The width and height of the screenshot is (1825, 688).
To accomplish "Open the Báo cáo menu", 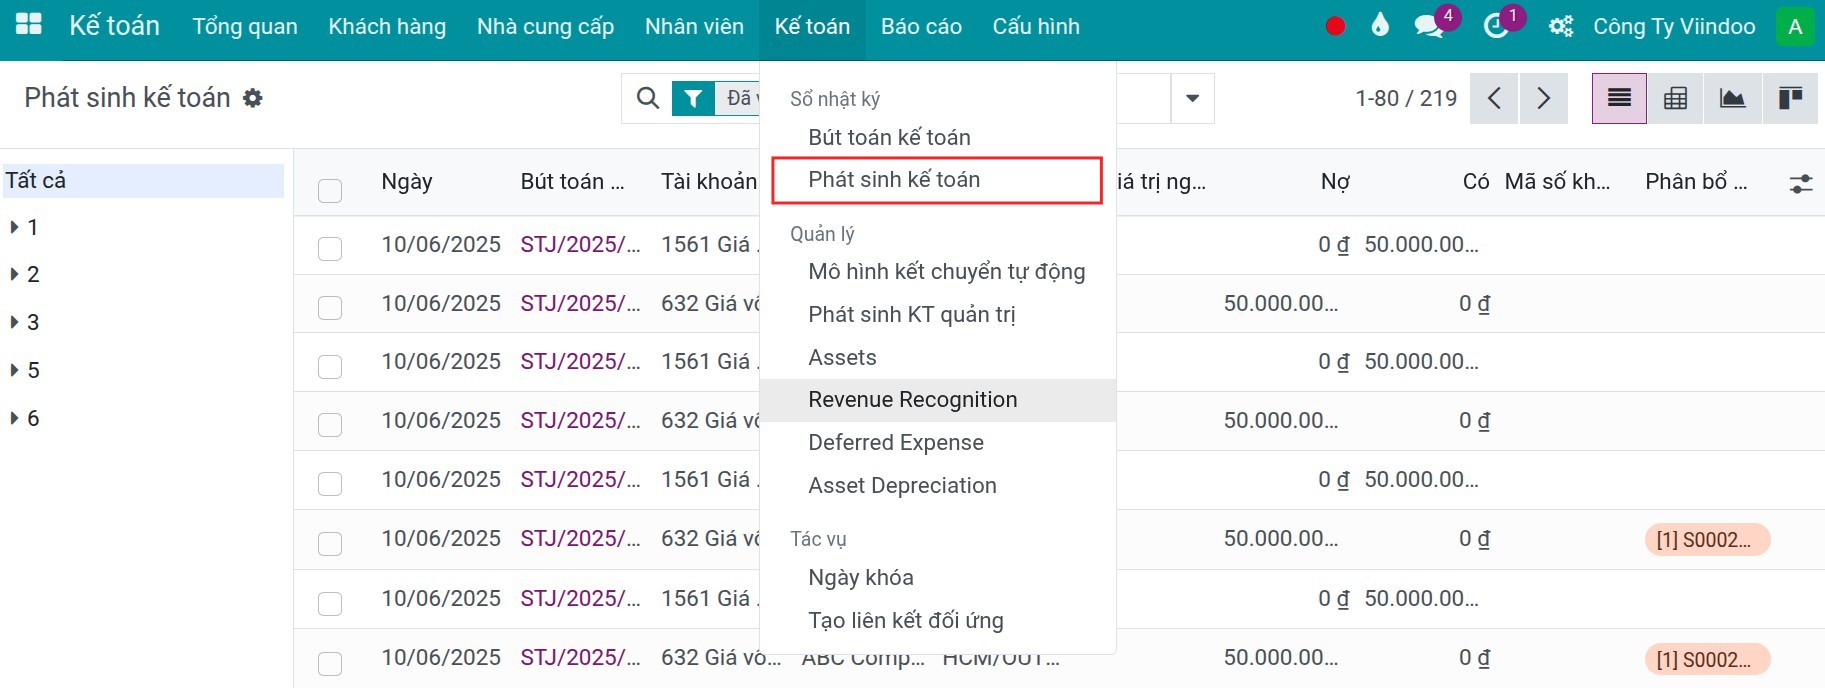I will coord(921,26).
